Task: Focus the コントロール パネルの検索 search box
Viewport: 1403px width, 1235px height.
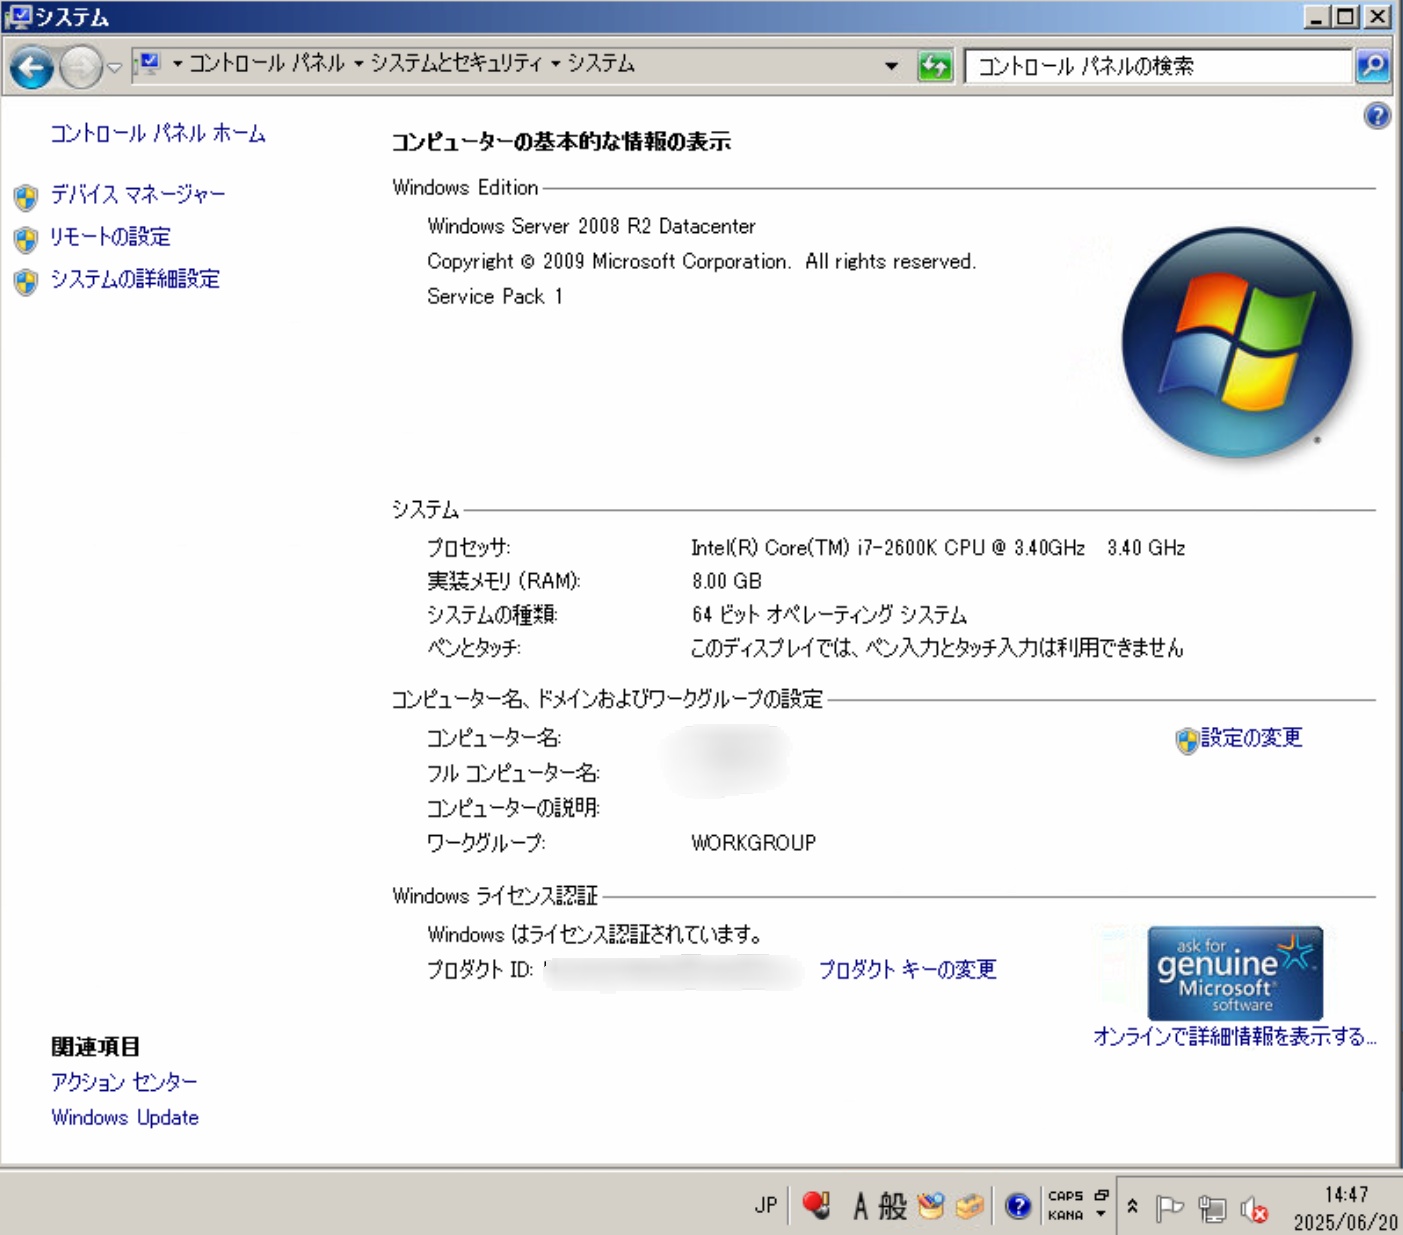Action: click(x=1158, y=66)
